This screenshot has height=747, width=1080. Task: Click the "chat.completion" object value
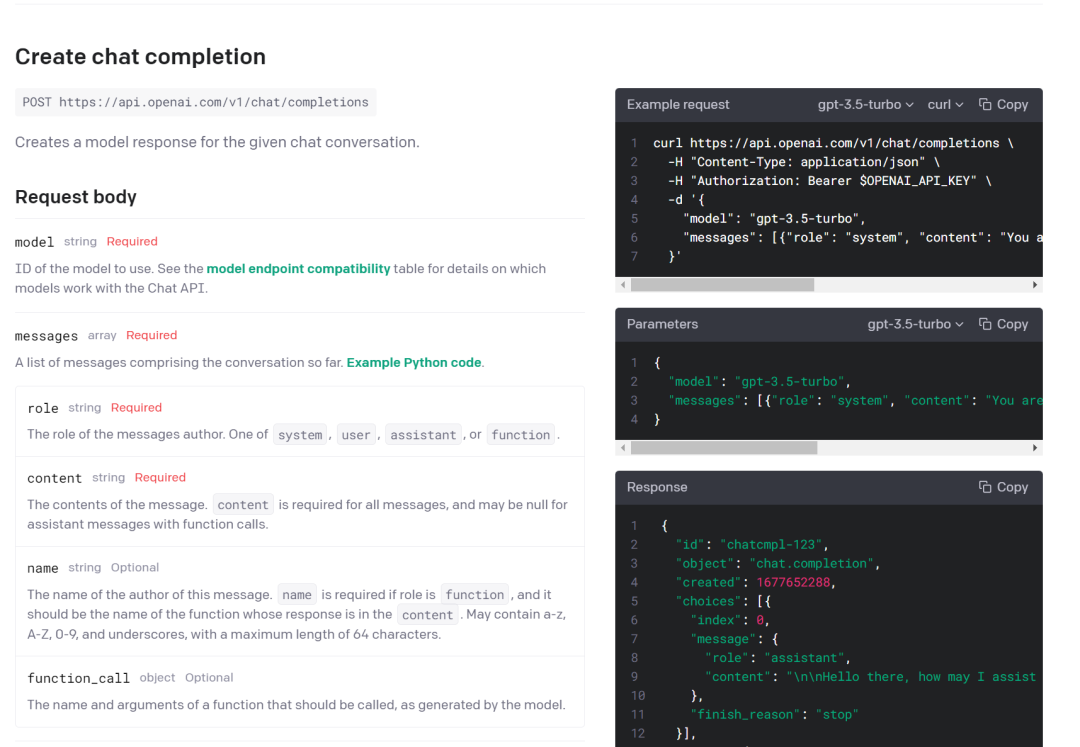(x=812, y=564)
